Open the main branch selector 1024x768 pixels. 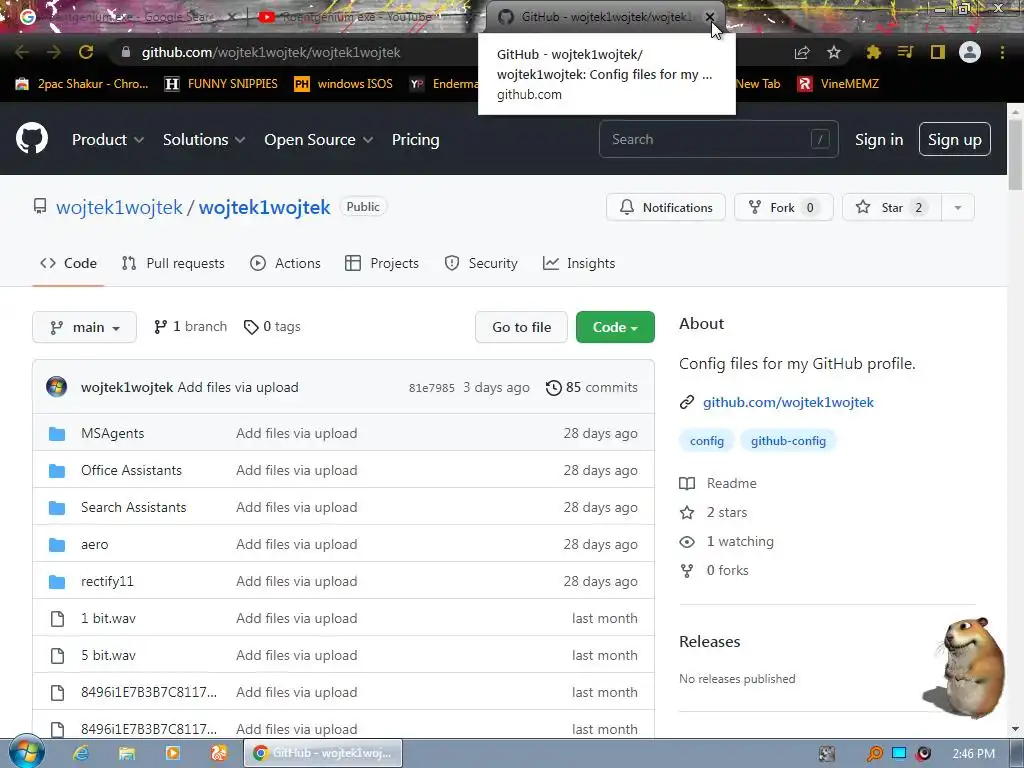pyautogui.click(x=84, y=327)
